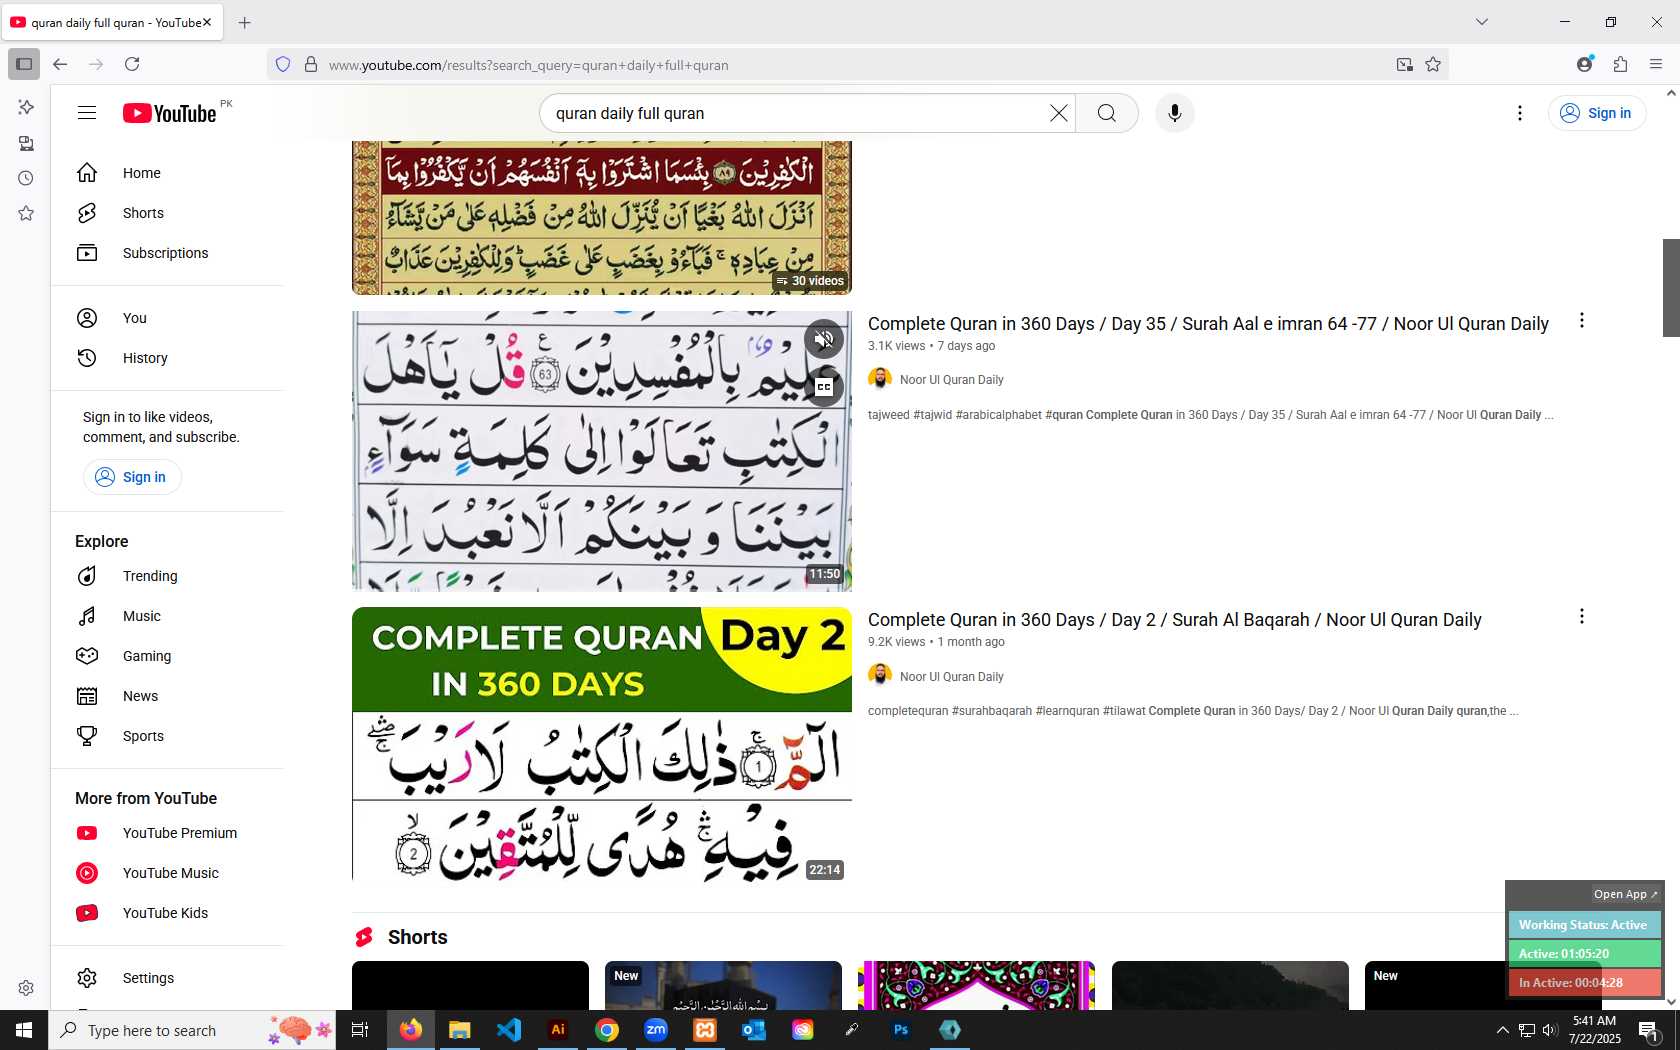Image resolution: width=1680 pixels, height=1050 pixels.
Task: Click Windows taskbar search box
Action: pos(192,1030)
